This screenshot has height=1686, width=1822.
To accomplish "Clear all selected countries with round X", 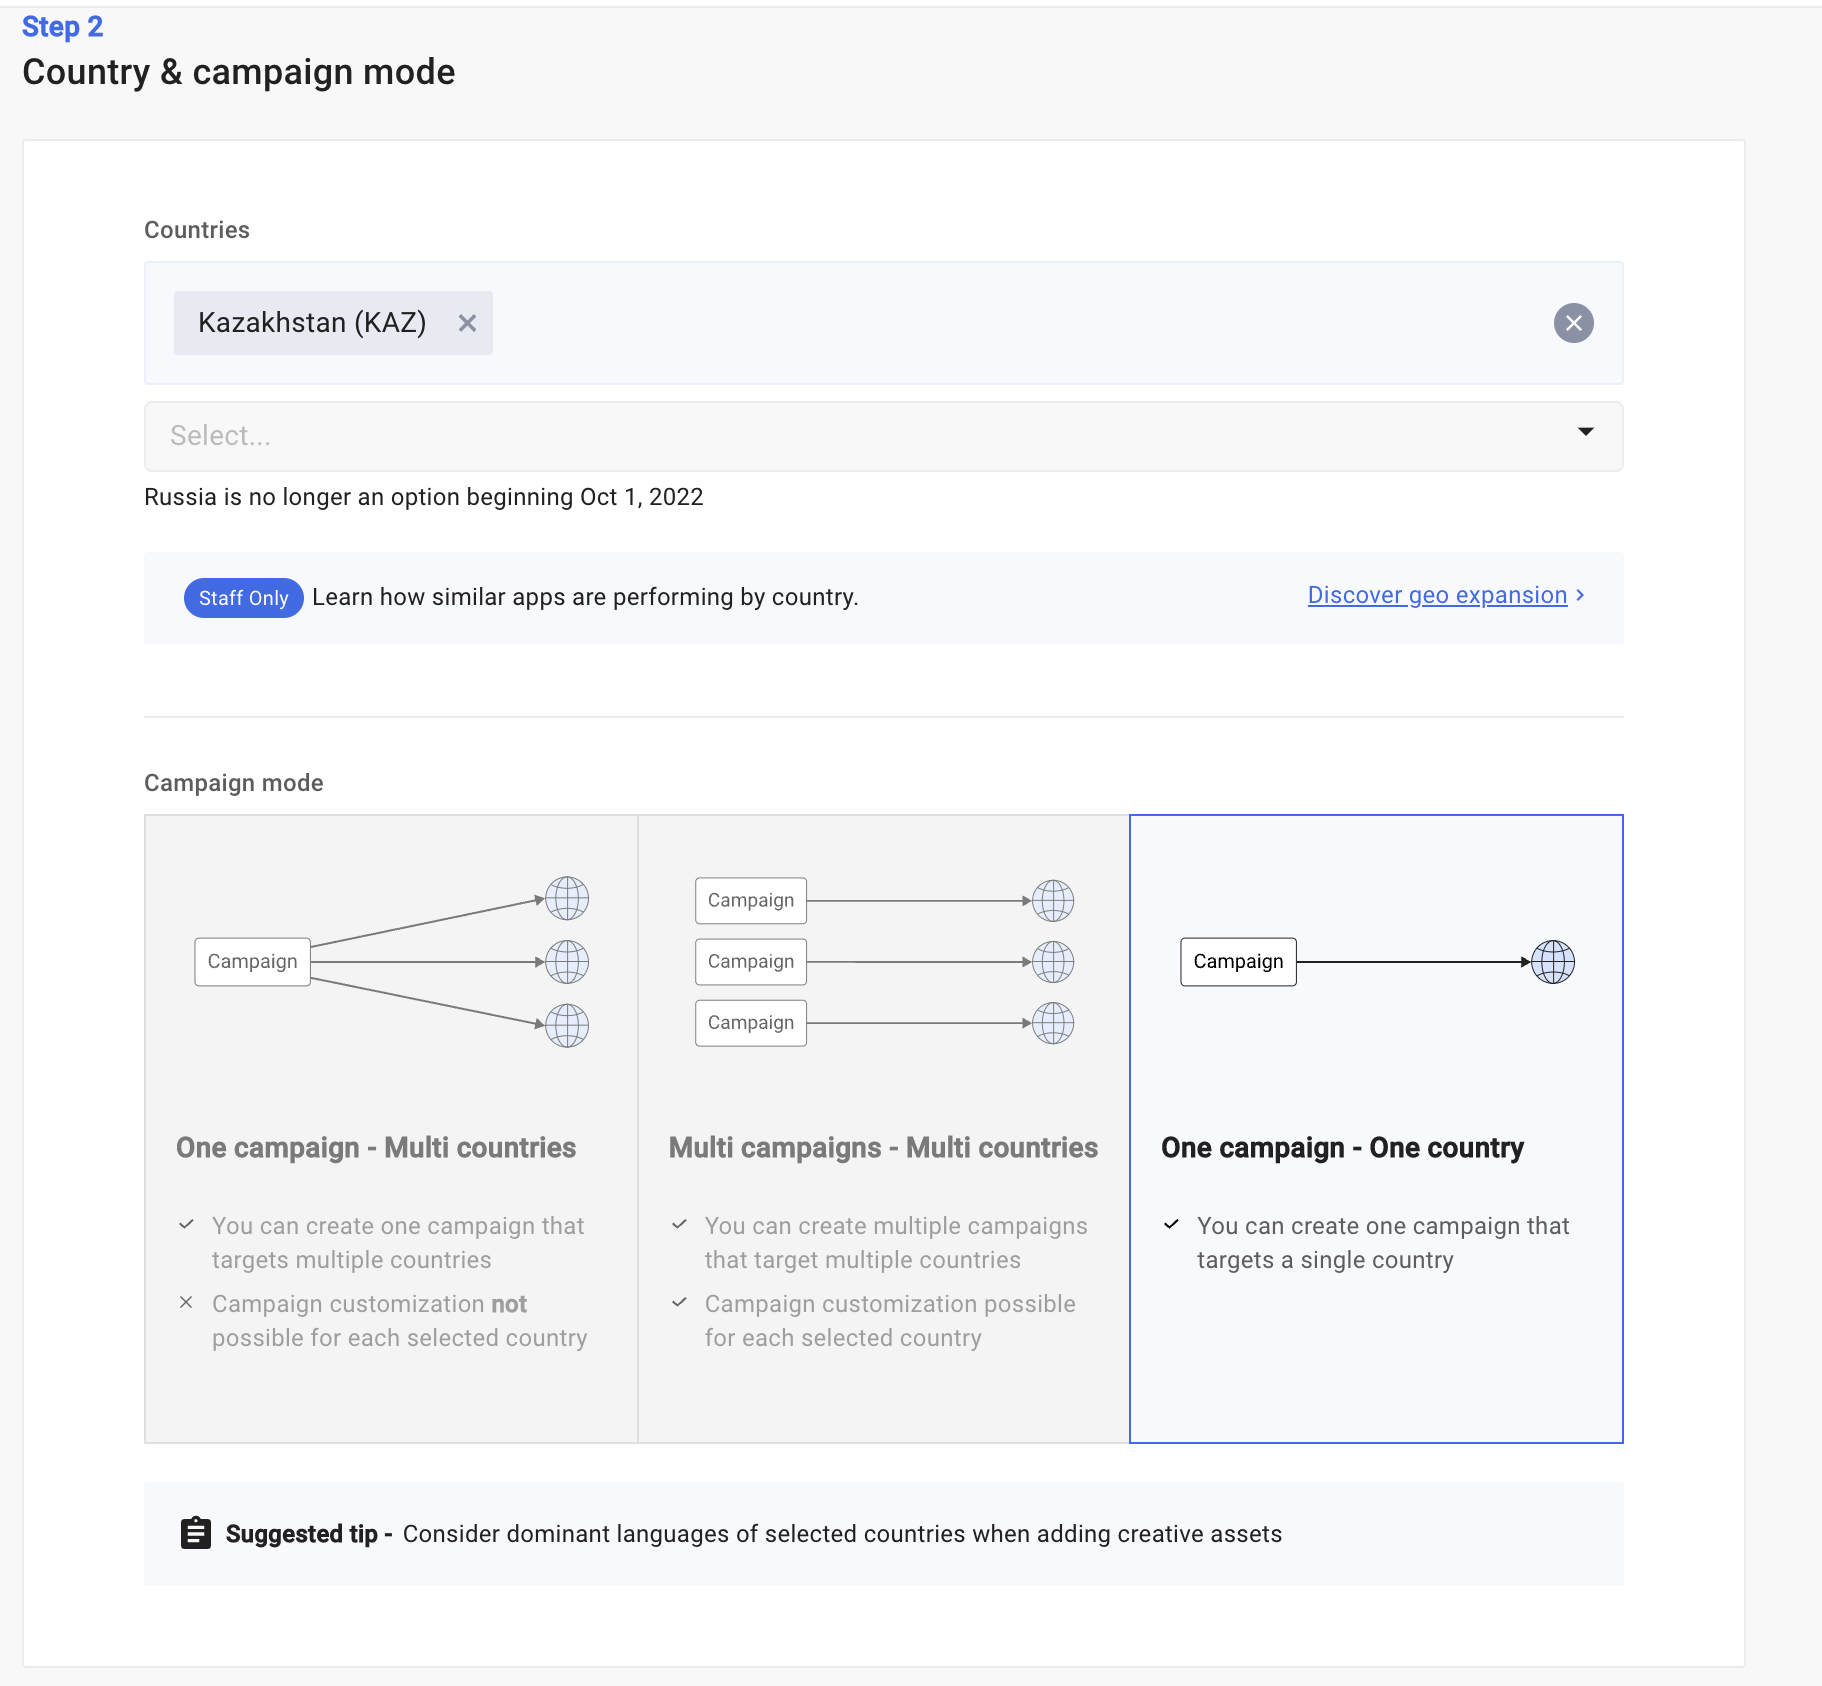I will [x=1573, y=323].
